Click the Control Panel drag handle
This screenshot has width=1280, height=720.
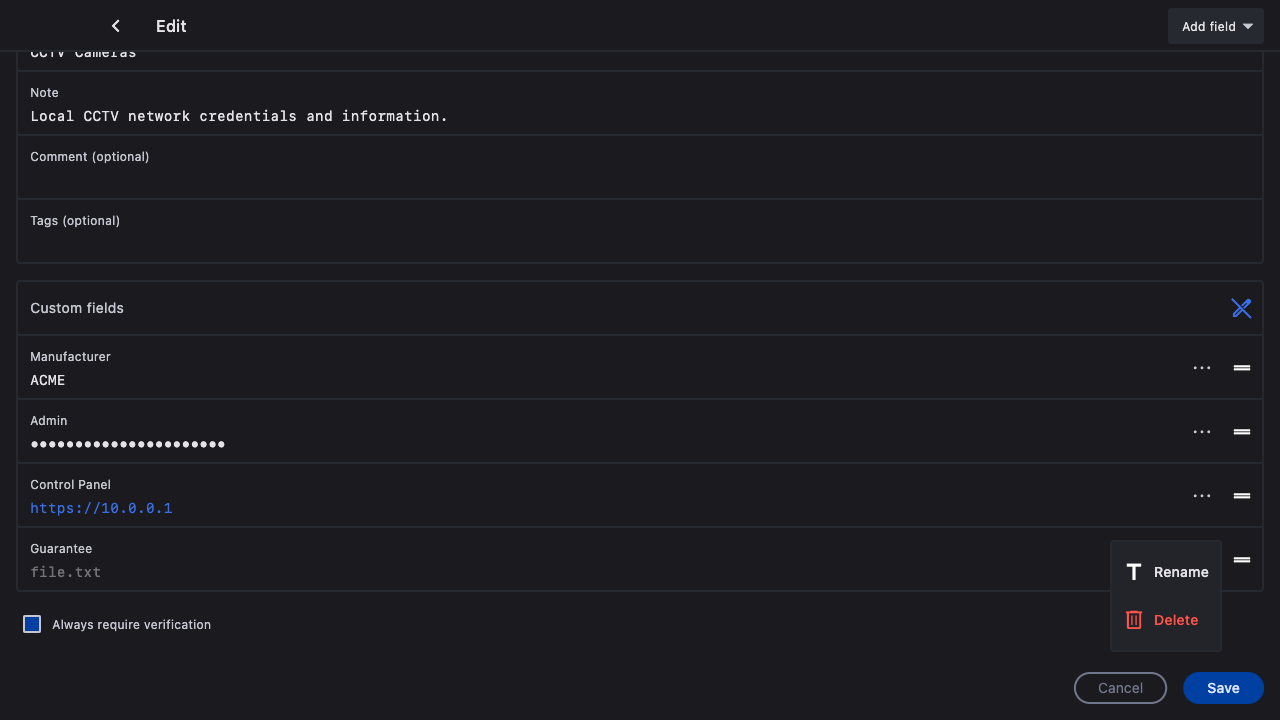(x=1242, y=496)
